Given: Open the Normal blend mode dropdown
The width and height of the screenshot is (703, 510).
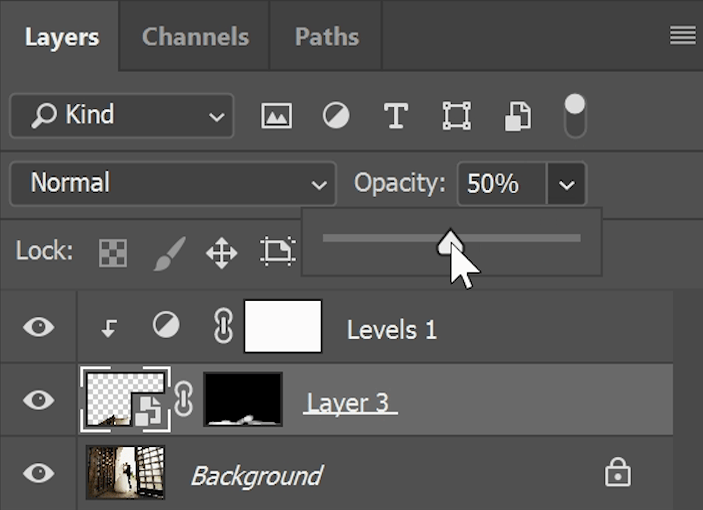Looking at the screenshot, I should 171,184.
